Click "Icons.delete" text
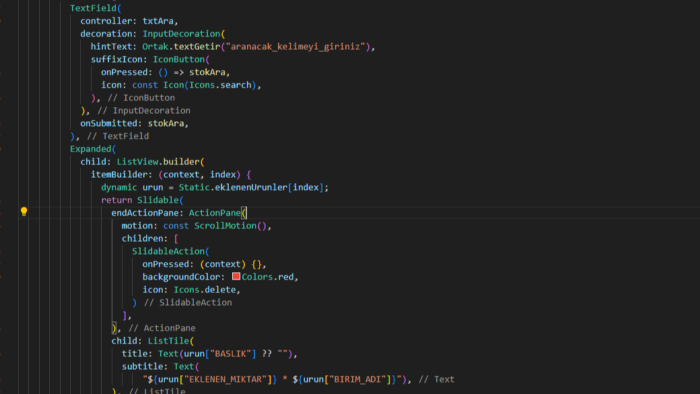Viewport: 700px width, 394px height. [x=205, y=290]
